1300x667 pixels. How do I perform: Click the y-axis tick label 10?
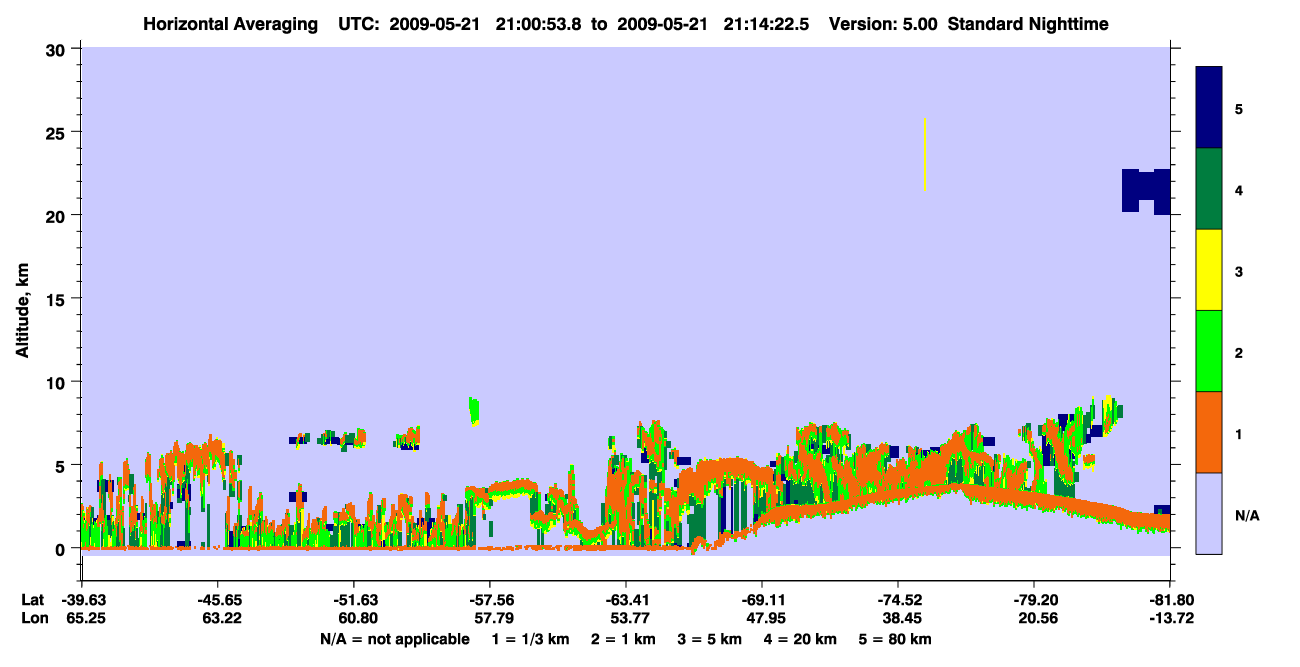click(x=58, y=382)
